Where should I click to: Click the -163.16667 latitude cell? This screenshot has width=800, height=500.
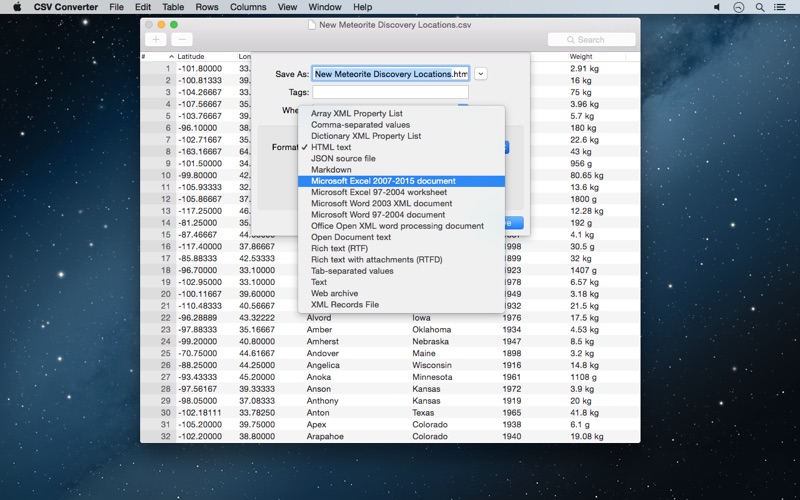pyautogui.click(x=200, y=152)
